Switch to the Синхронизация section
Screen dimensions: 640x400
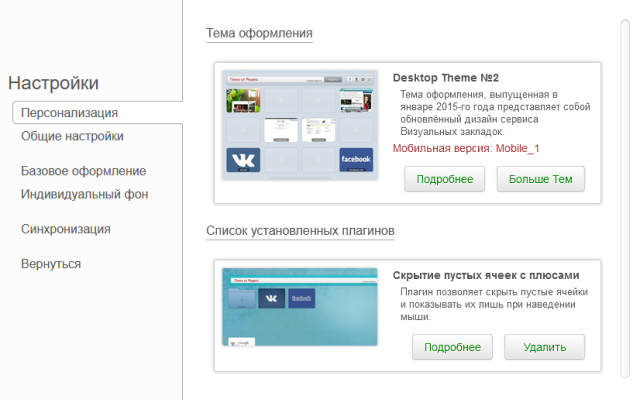pos(65,229)
